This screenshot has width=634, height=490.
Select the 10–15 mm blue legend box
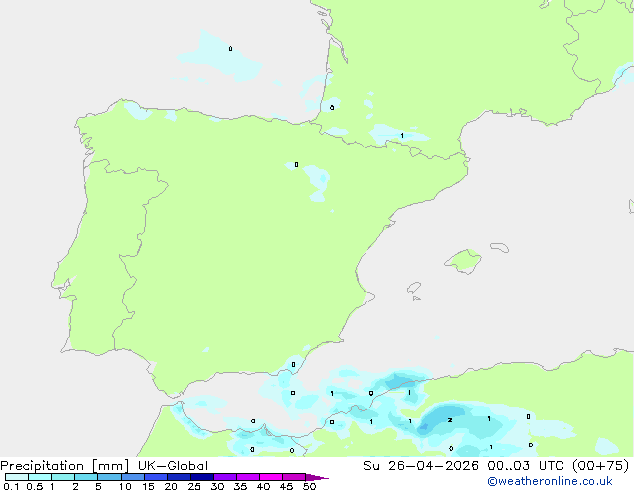point(132,477)
